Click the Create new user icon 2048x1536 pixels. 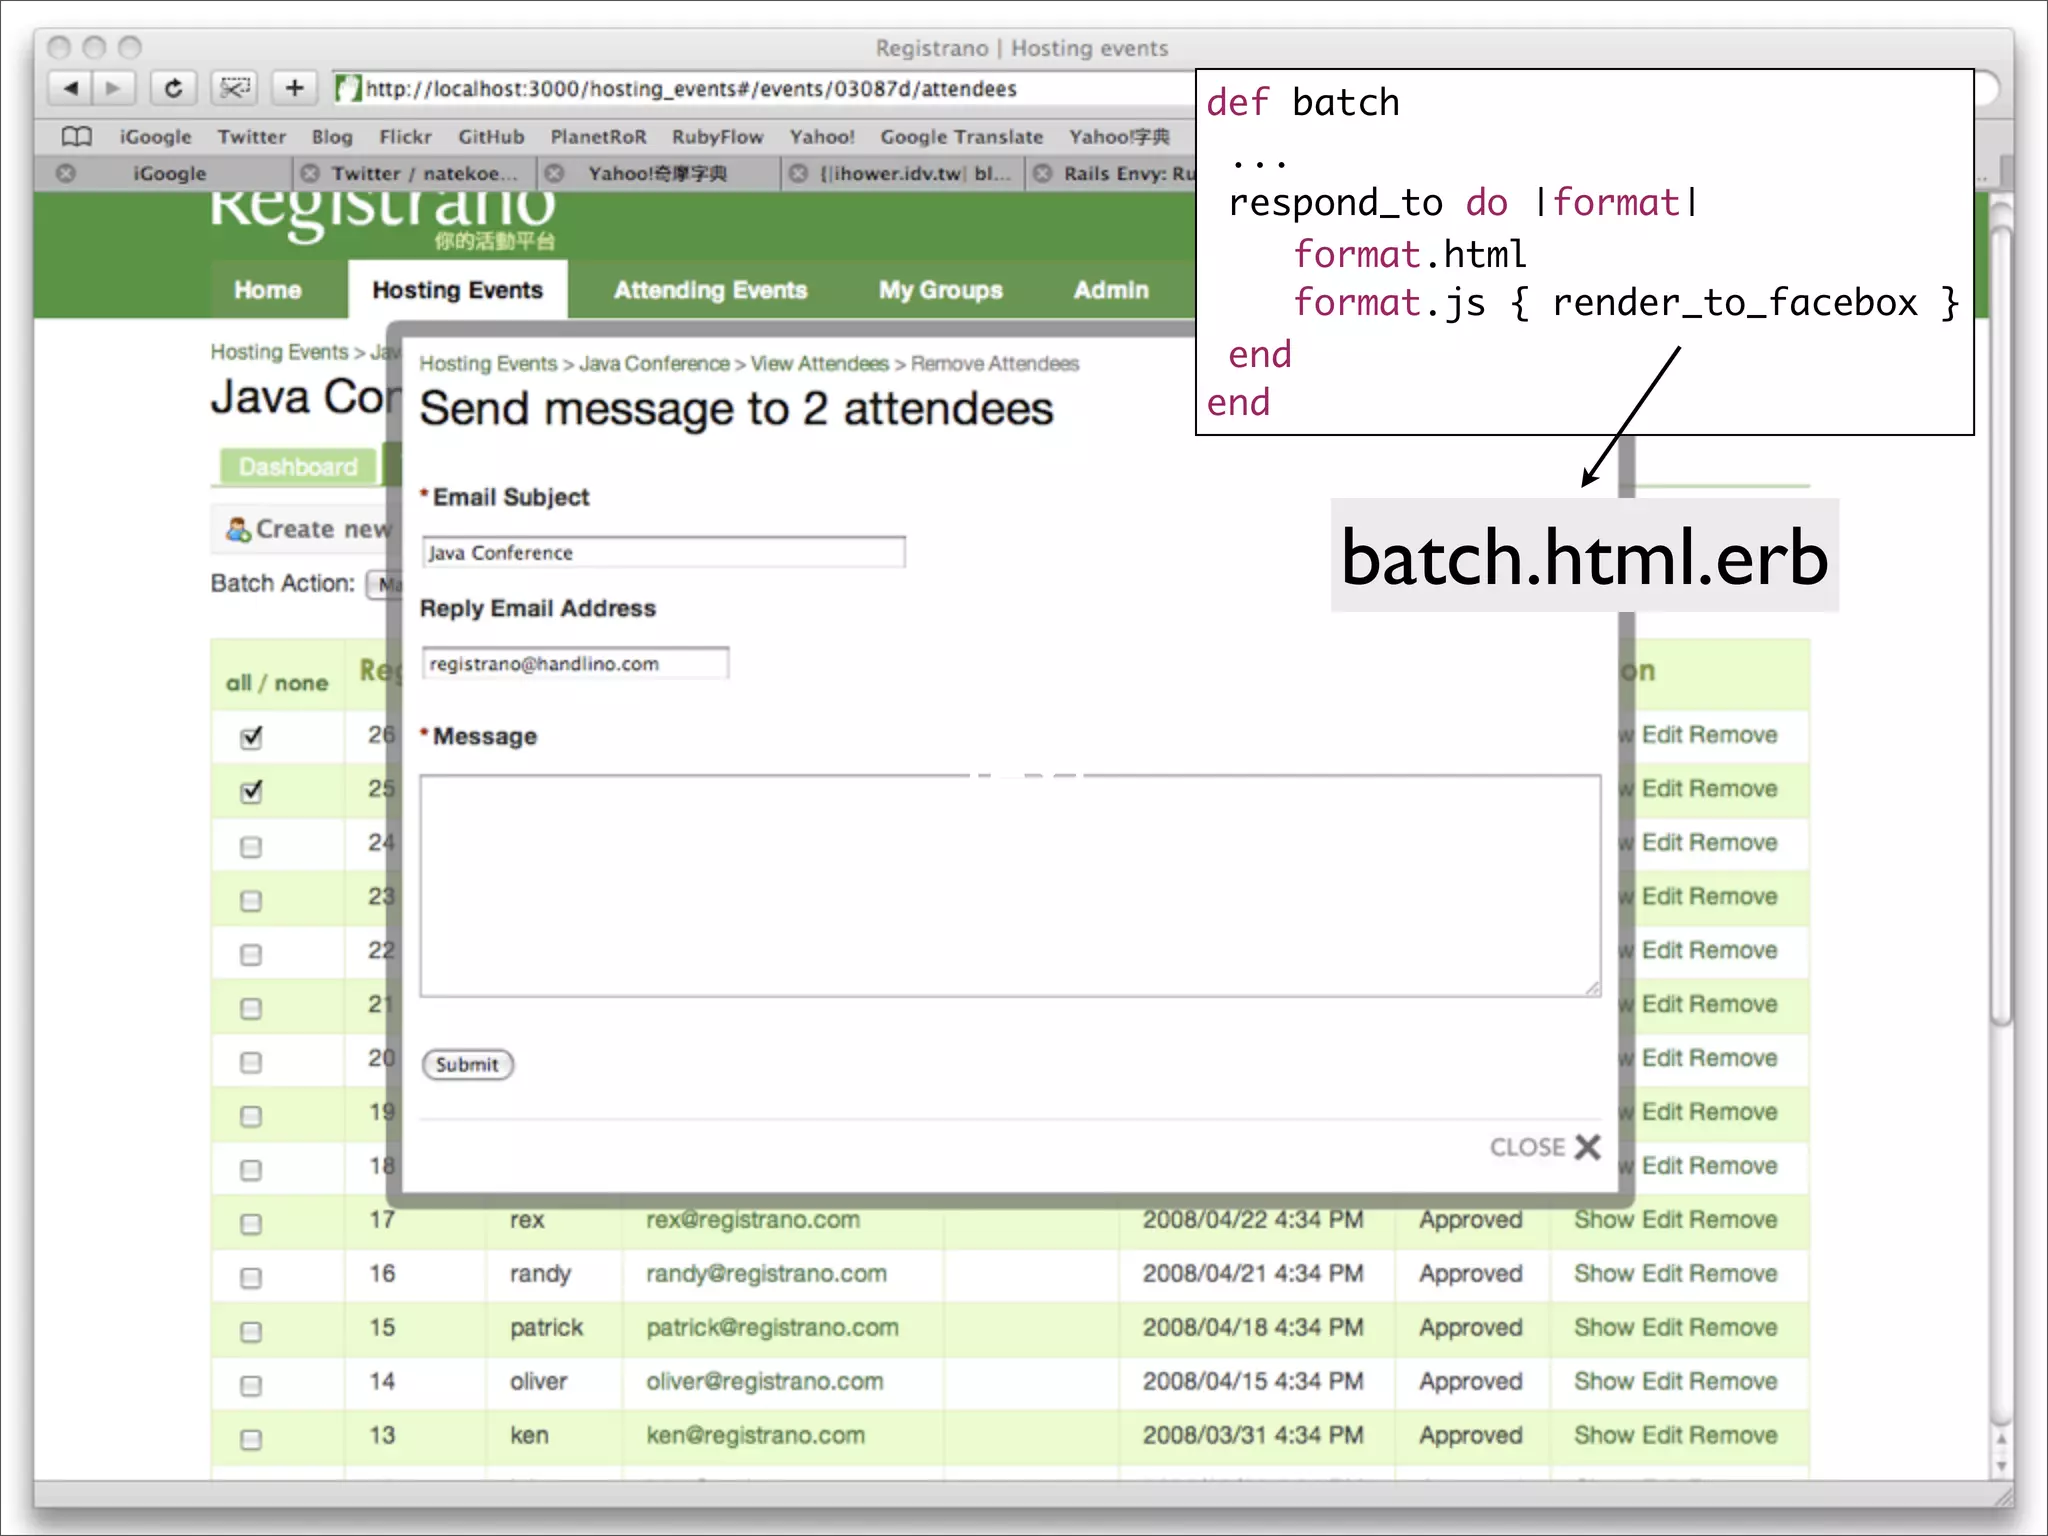pyautogui.click(x=238, y=529)
